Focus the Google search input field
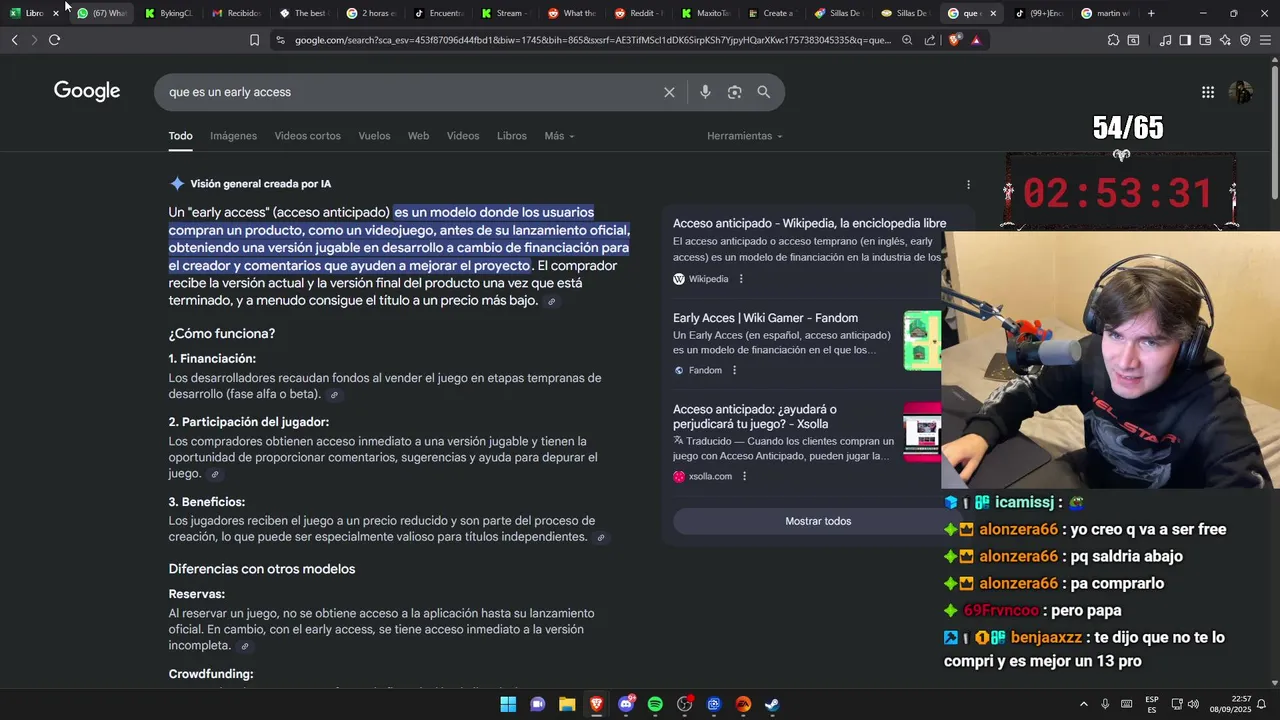The height and width of the screenshot is (720, 1280). (x=410, y=92)
